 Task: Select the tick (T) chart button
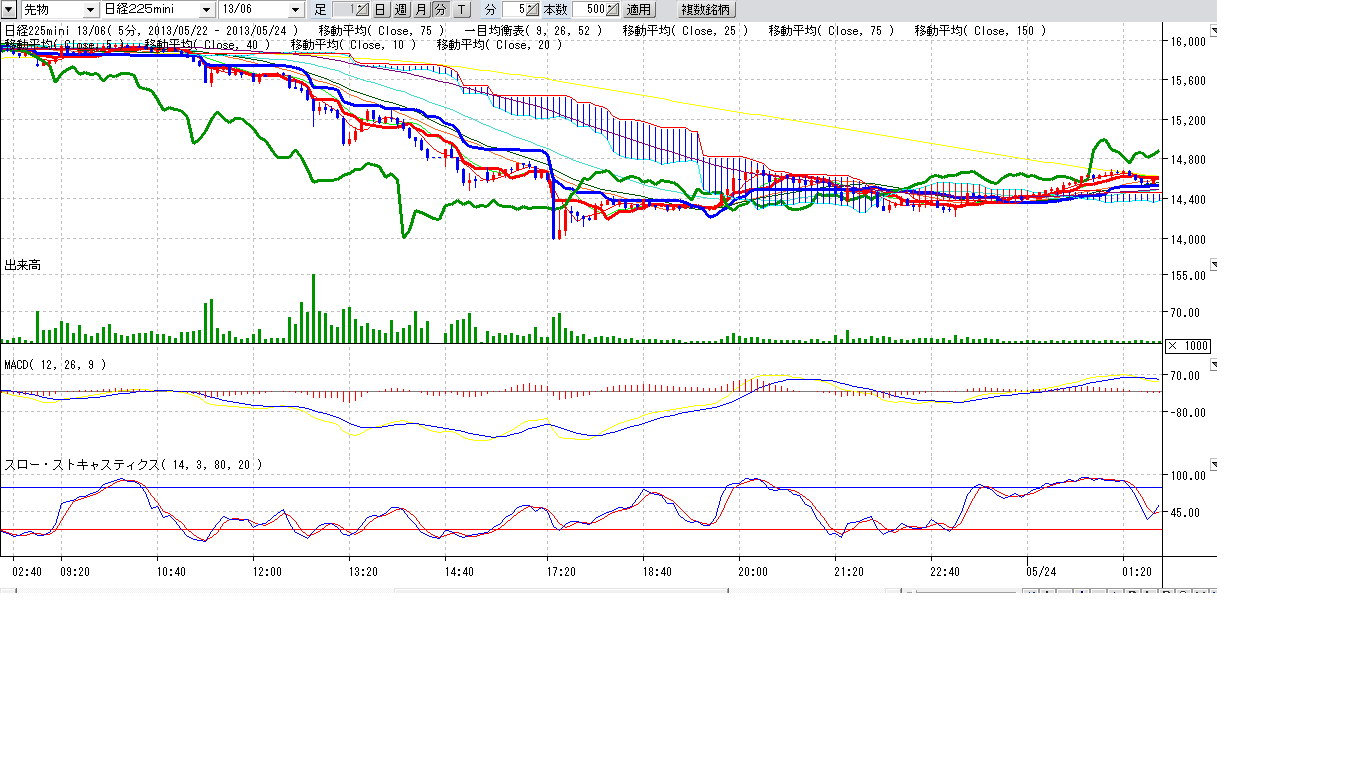click(x=461, y=9)
